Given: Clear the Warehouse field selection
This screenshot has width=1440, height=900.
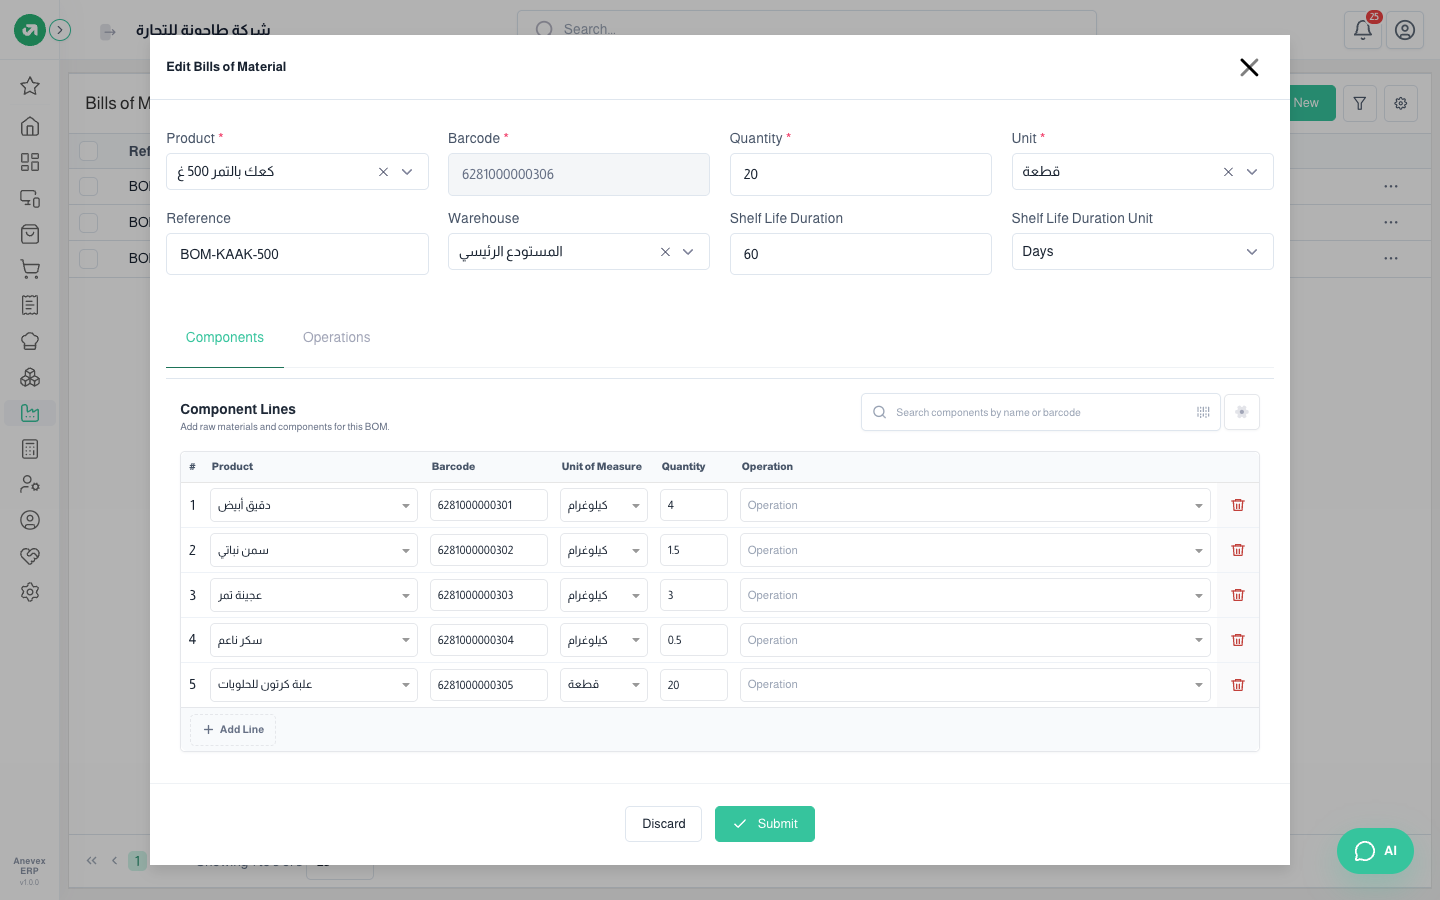Looking at the screenshot, I should pos(665,252).
